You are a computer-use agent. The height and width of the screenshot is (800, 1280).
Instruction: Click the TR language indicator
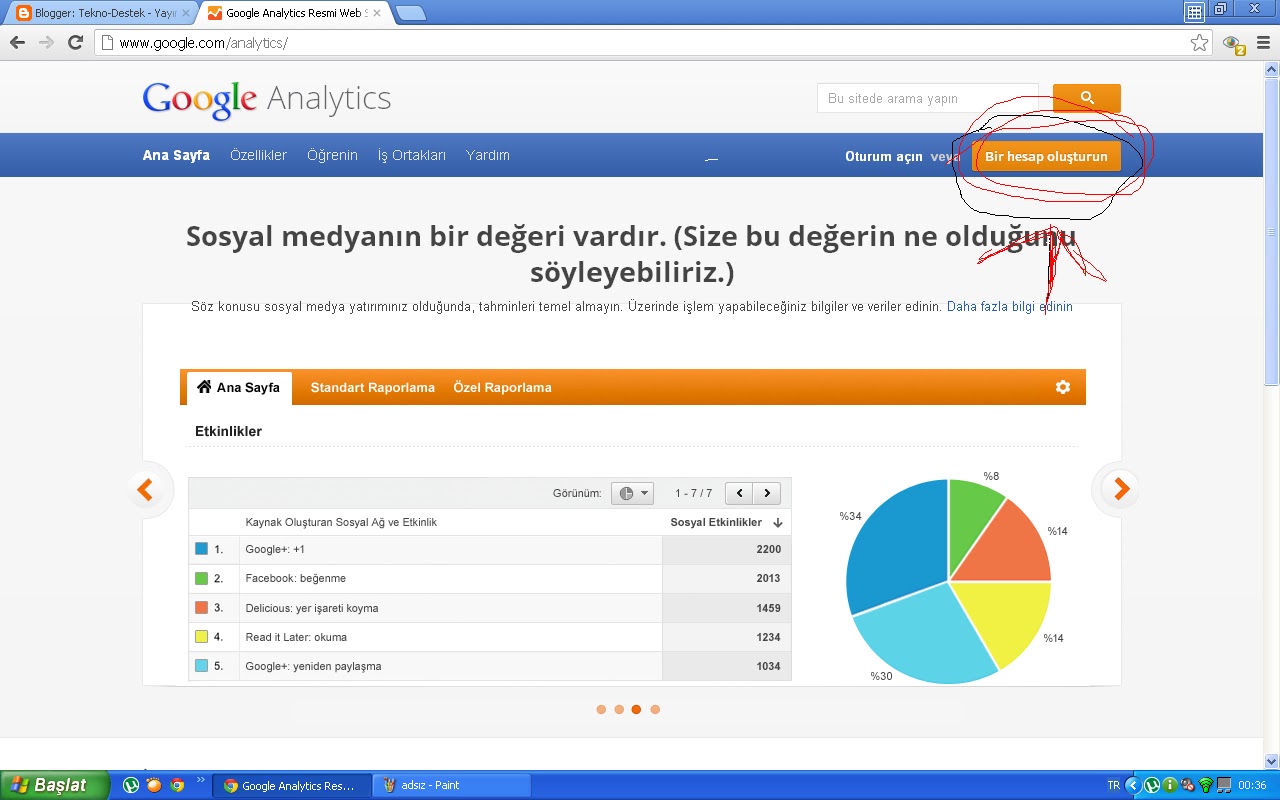tap(1114, 785)
